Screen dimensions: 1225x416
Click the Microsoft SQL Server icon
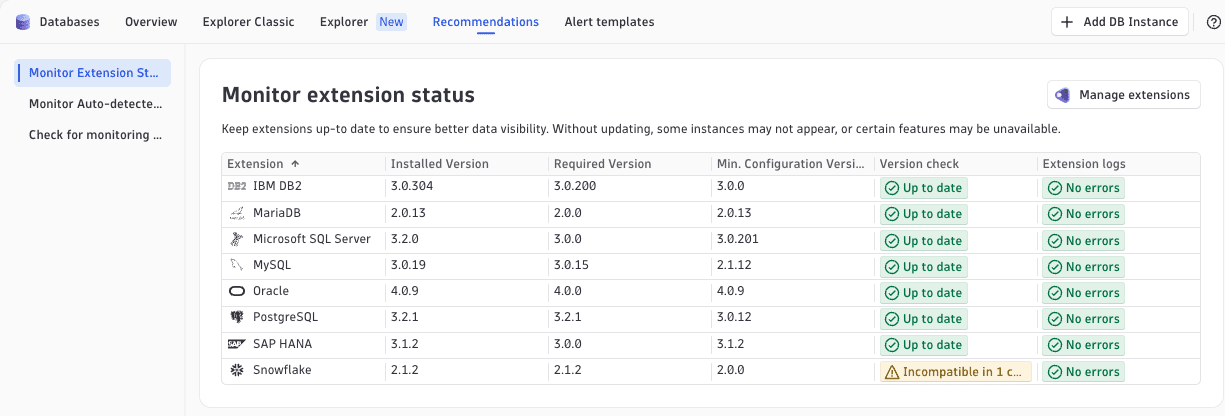pyautogui.click(x=237, y=239)
